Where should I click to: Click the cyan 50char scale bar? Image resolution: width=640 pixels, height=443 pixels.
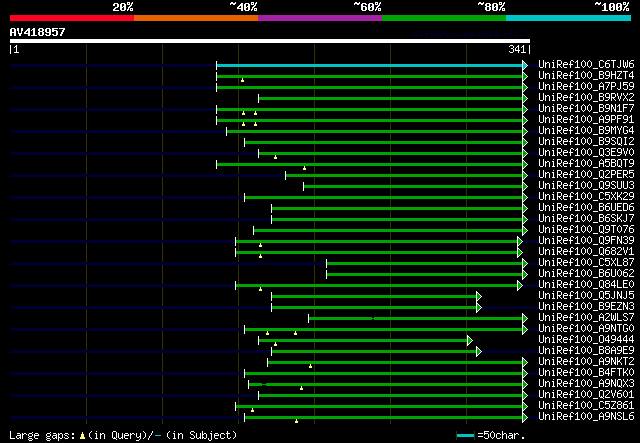pos(465,436)
